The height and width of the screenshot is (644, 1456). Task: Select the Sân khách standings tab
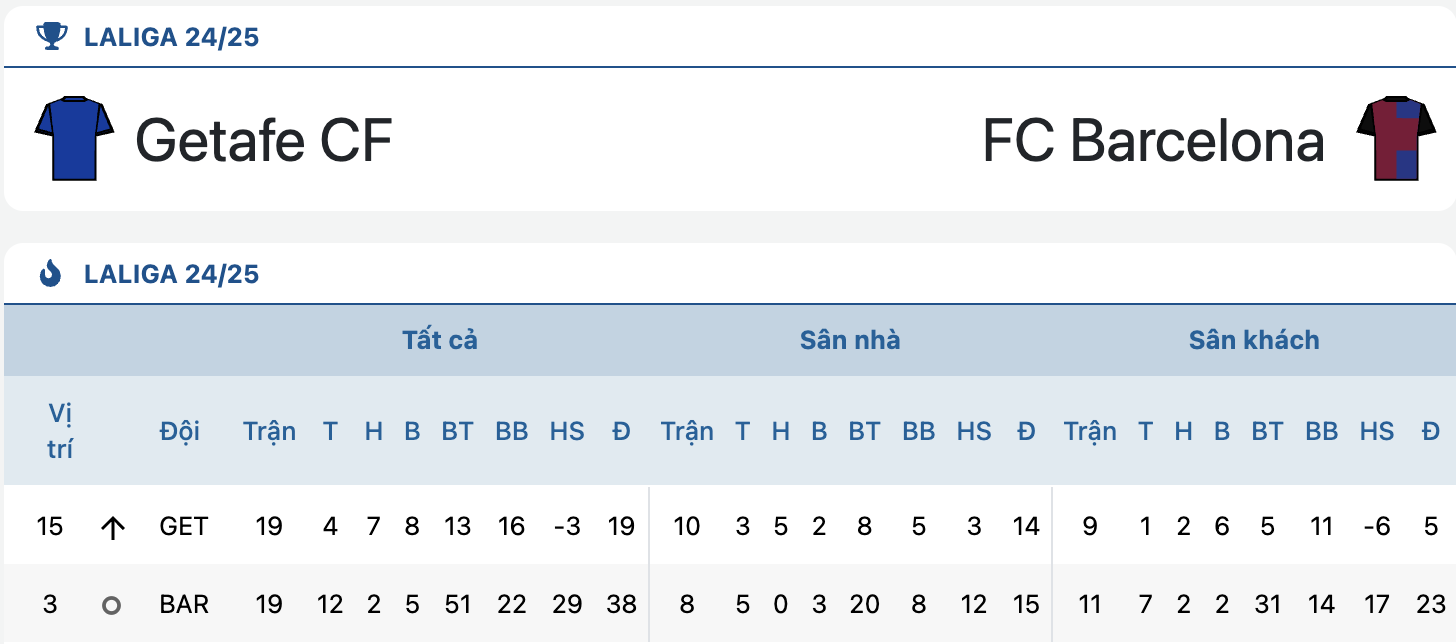1254,340
